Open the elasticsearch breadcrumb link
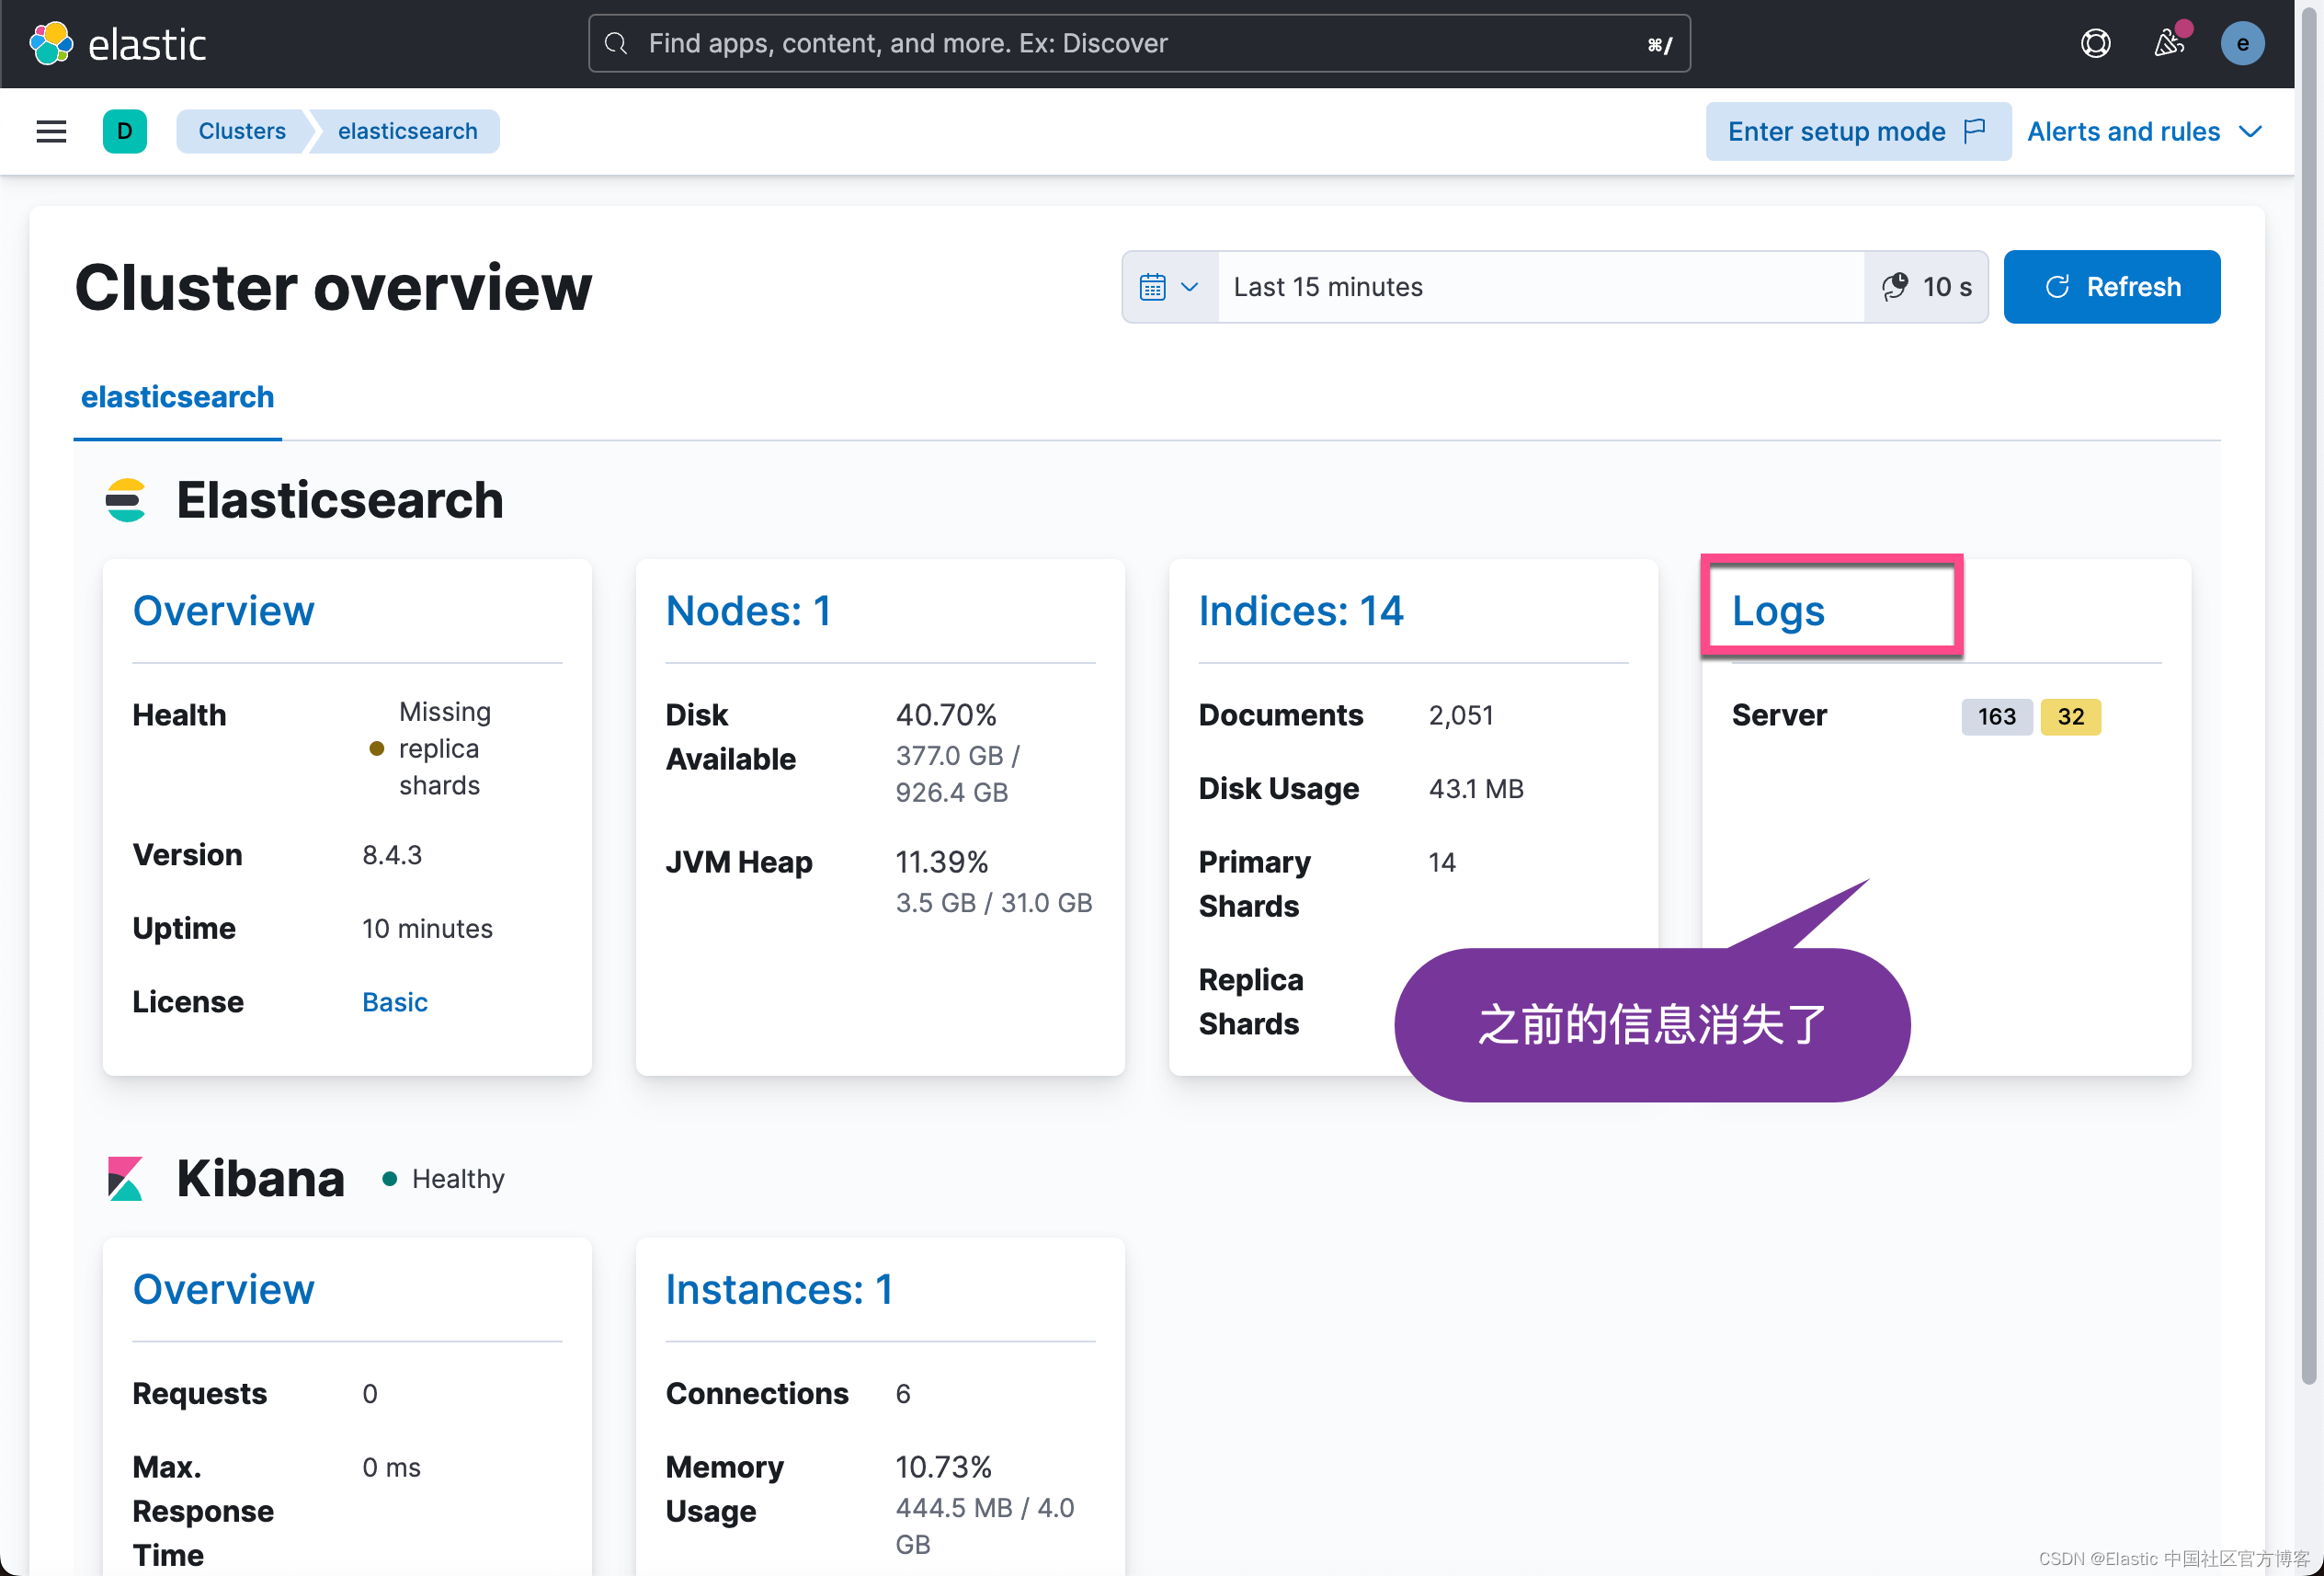 [x=407, y=131]
